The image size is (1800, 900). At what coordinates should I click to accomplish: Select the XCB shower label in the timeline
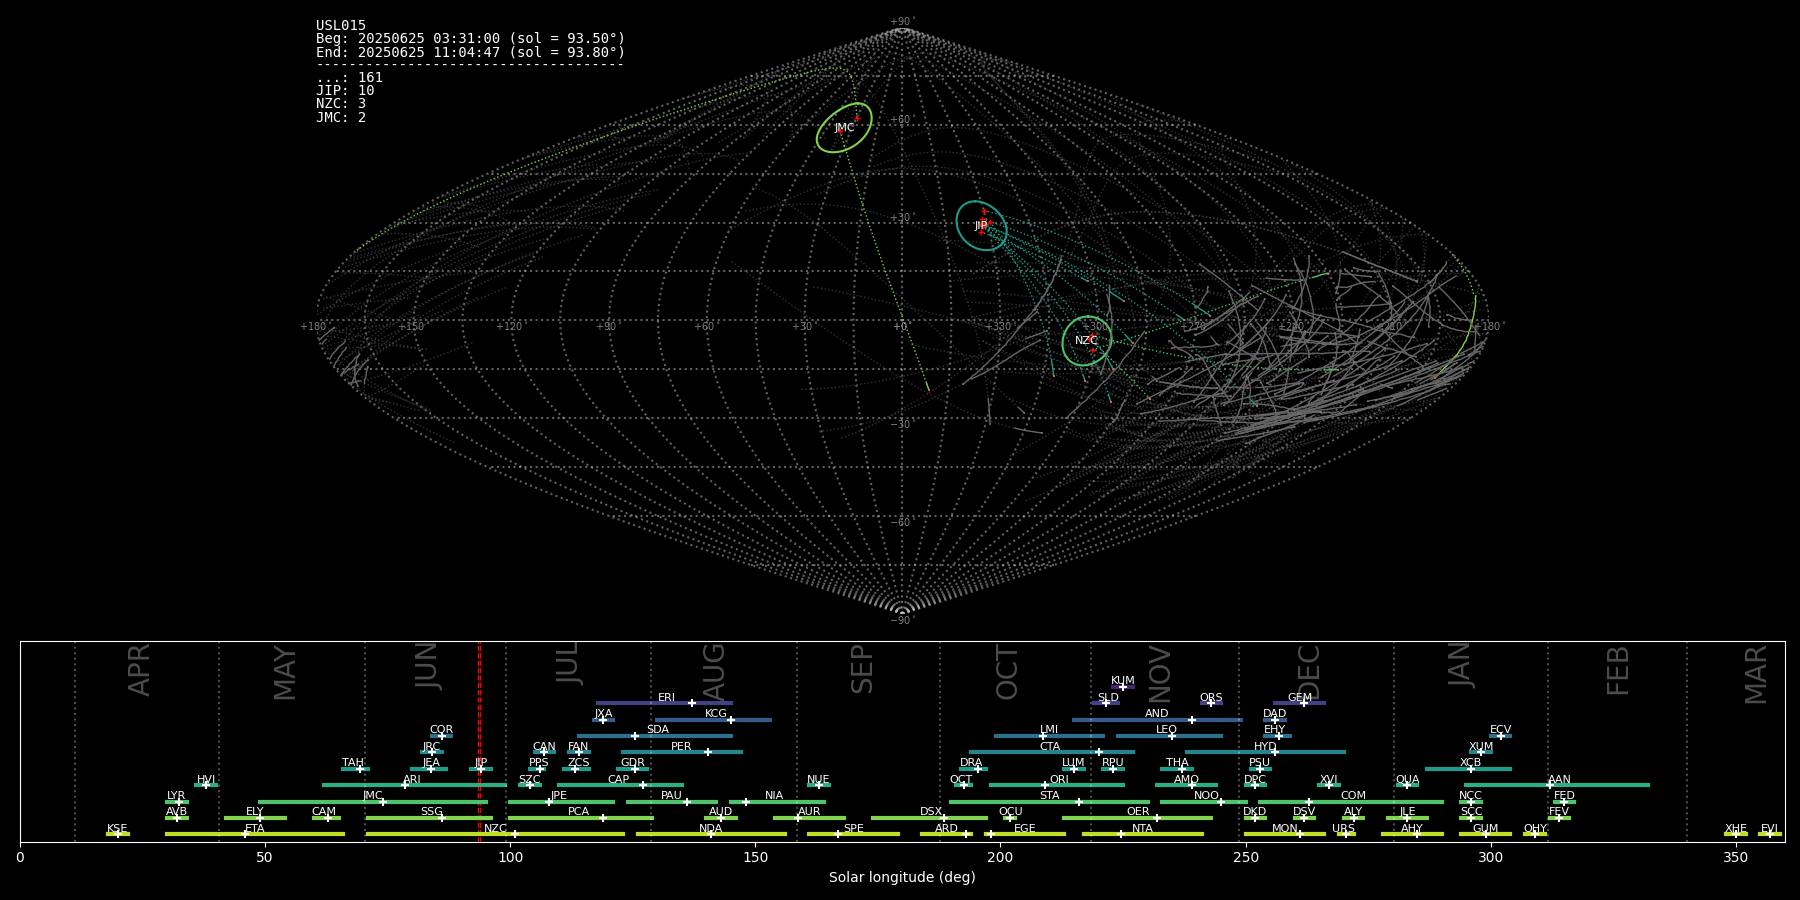tap(1470, 763)
